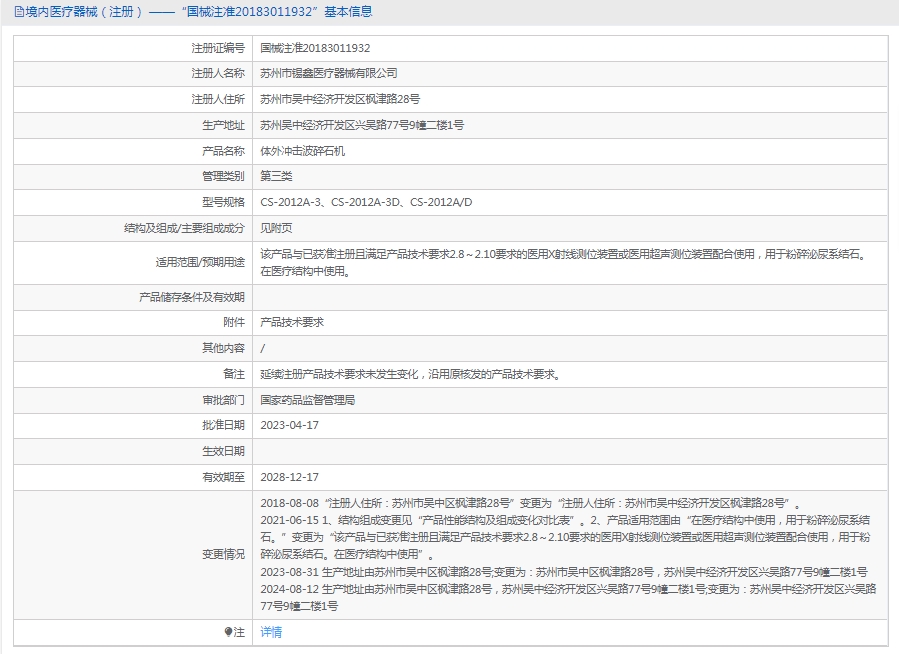Select registrant name 苏州市锡鑫医疗器械有限公司
899x654 pixels.
329,73
